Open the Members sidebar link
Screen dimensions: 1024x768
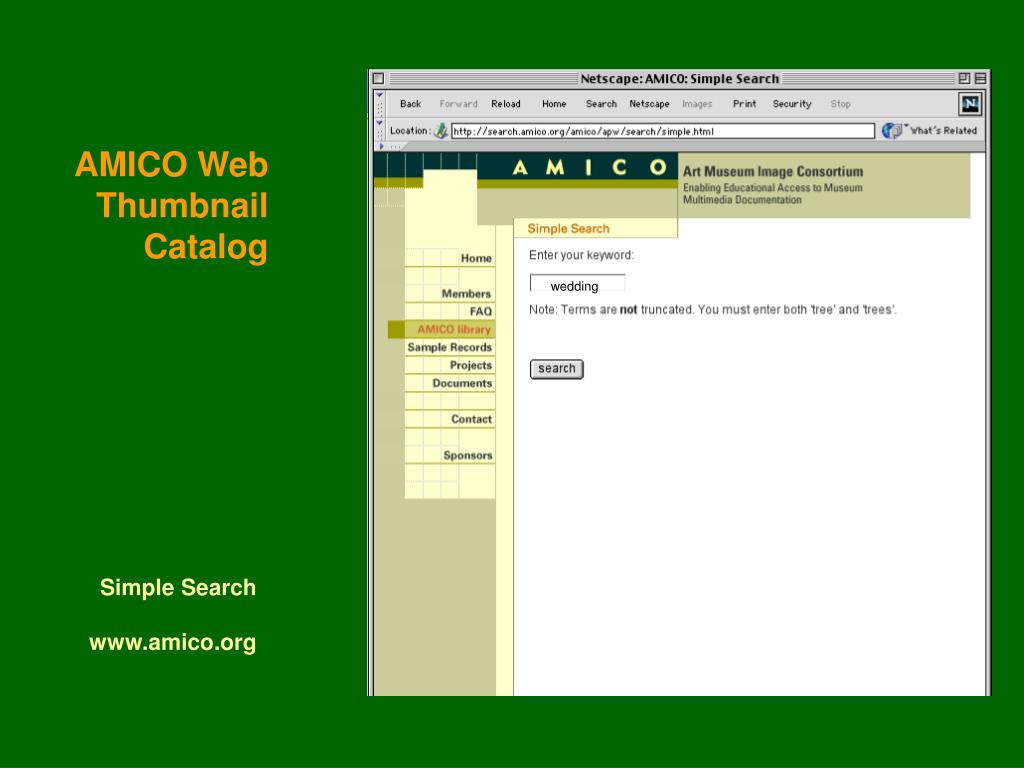466,294
